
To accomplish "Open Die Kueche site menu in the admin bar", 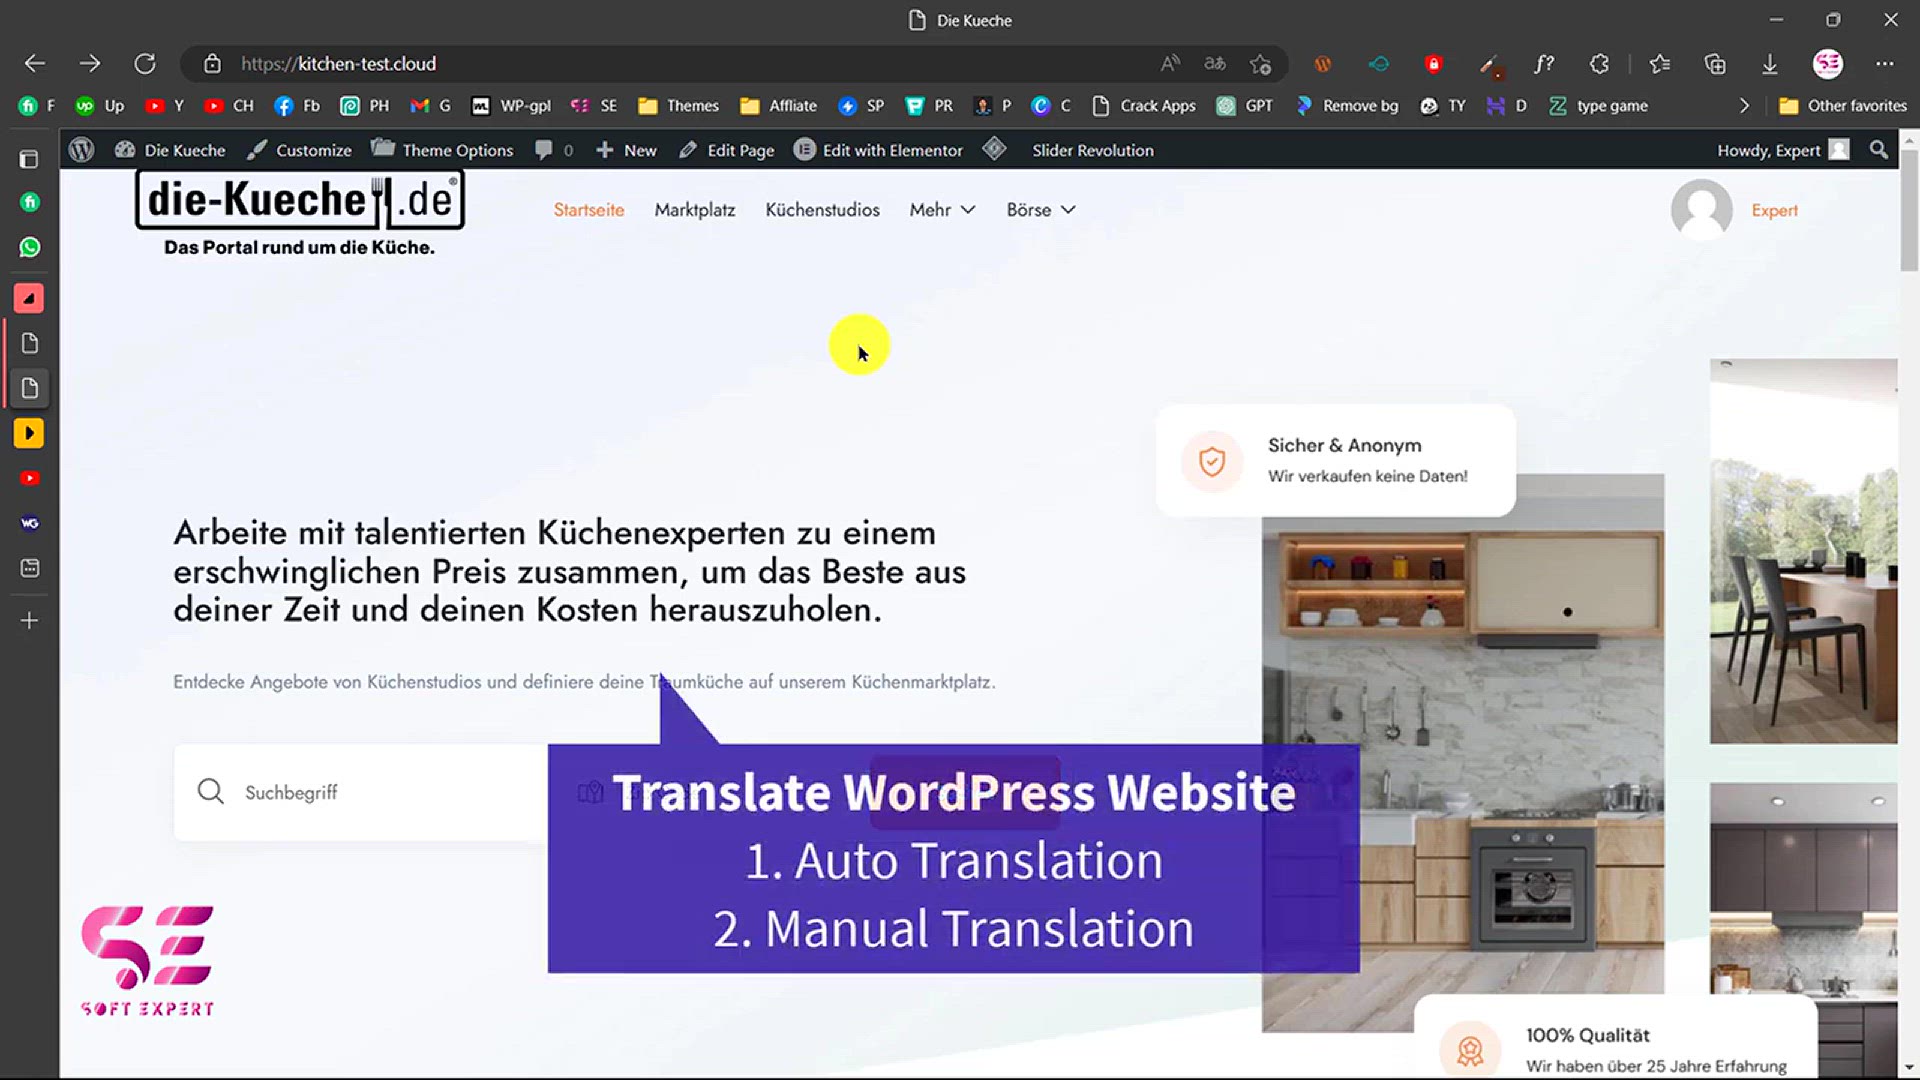I will (170, 150).
